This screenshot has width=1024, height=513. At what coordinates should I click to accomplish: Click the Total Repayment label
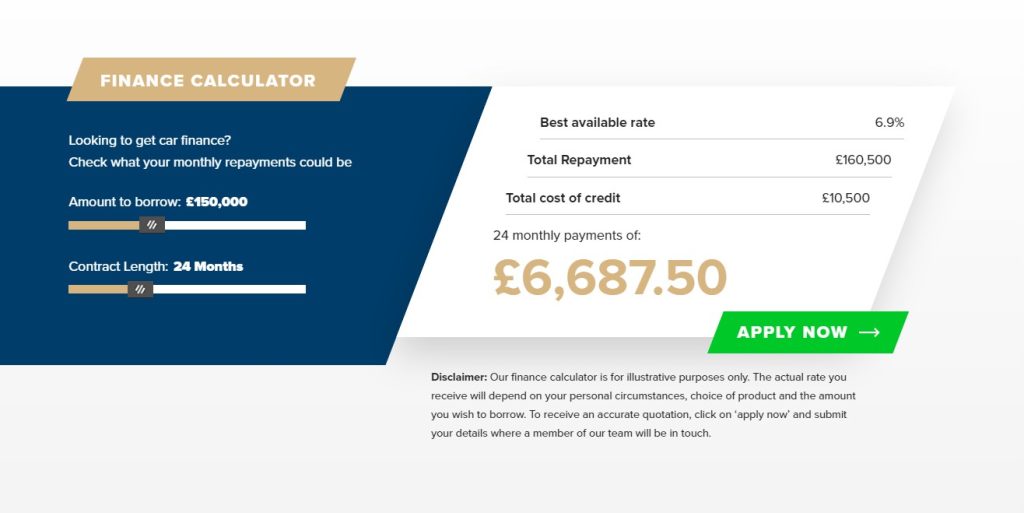pyautogui.click(x=579, y=160)
